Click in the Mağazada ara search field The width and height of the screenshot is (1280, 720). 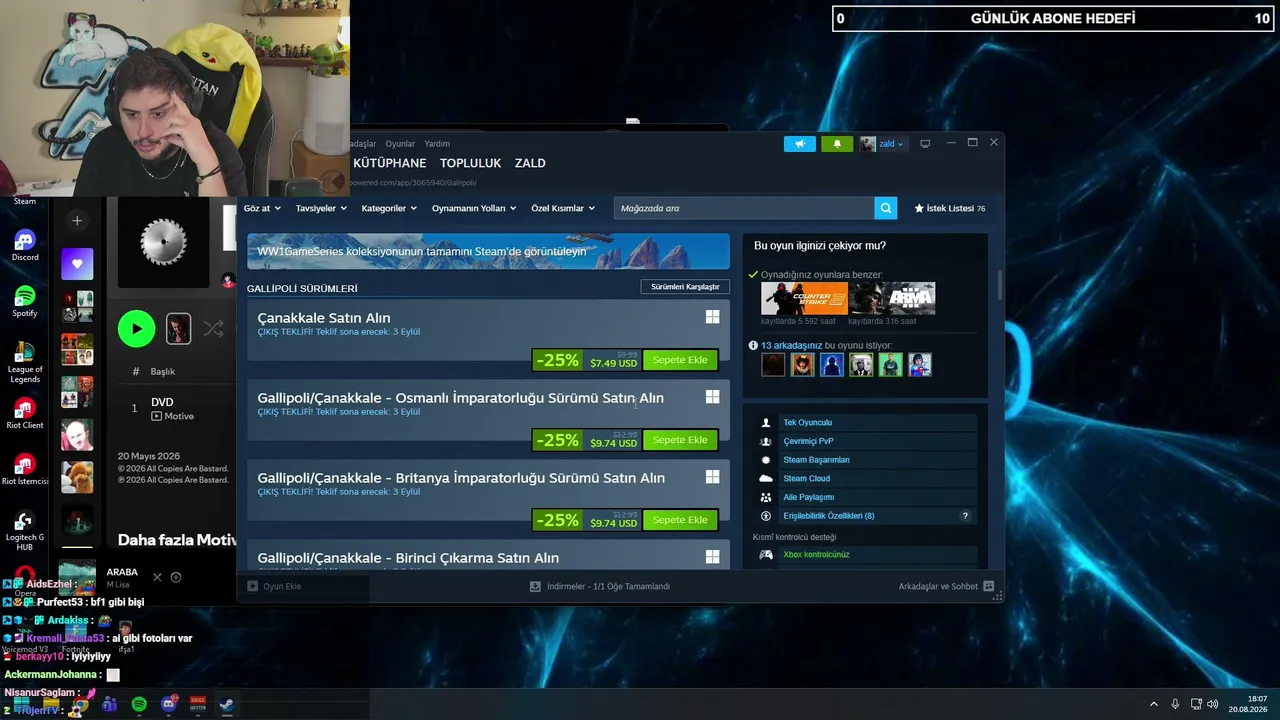[744, 208]
